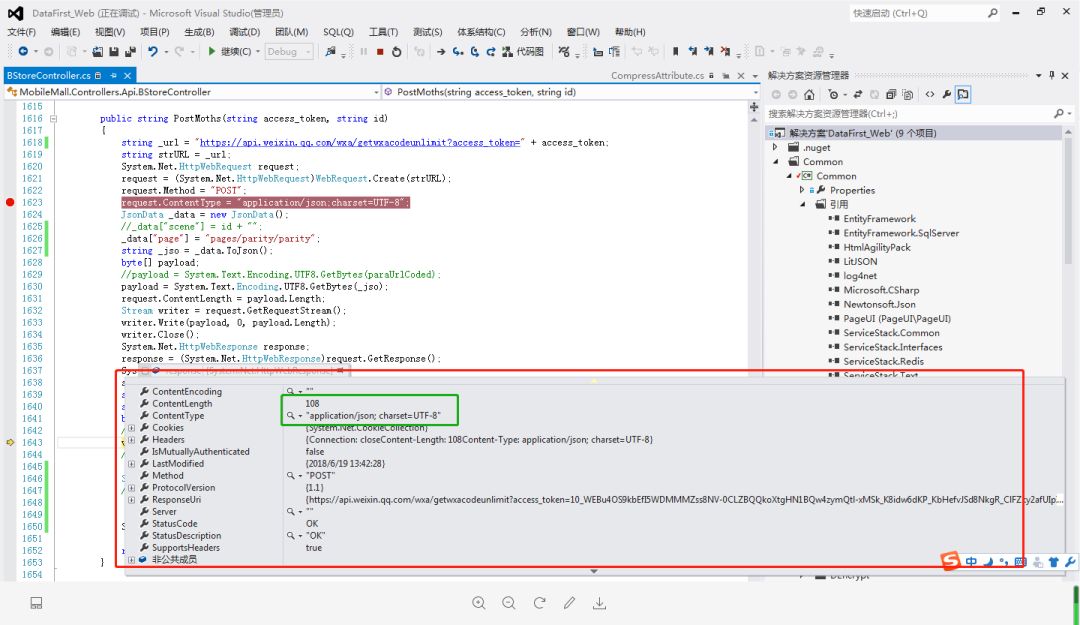The width and height of the screenshot is (1080, 625).
Task: Open the 工具(T) menu
Action: (x=383, y=32)
